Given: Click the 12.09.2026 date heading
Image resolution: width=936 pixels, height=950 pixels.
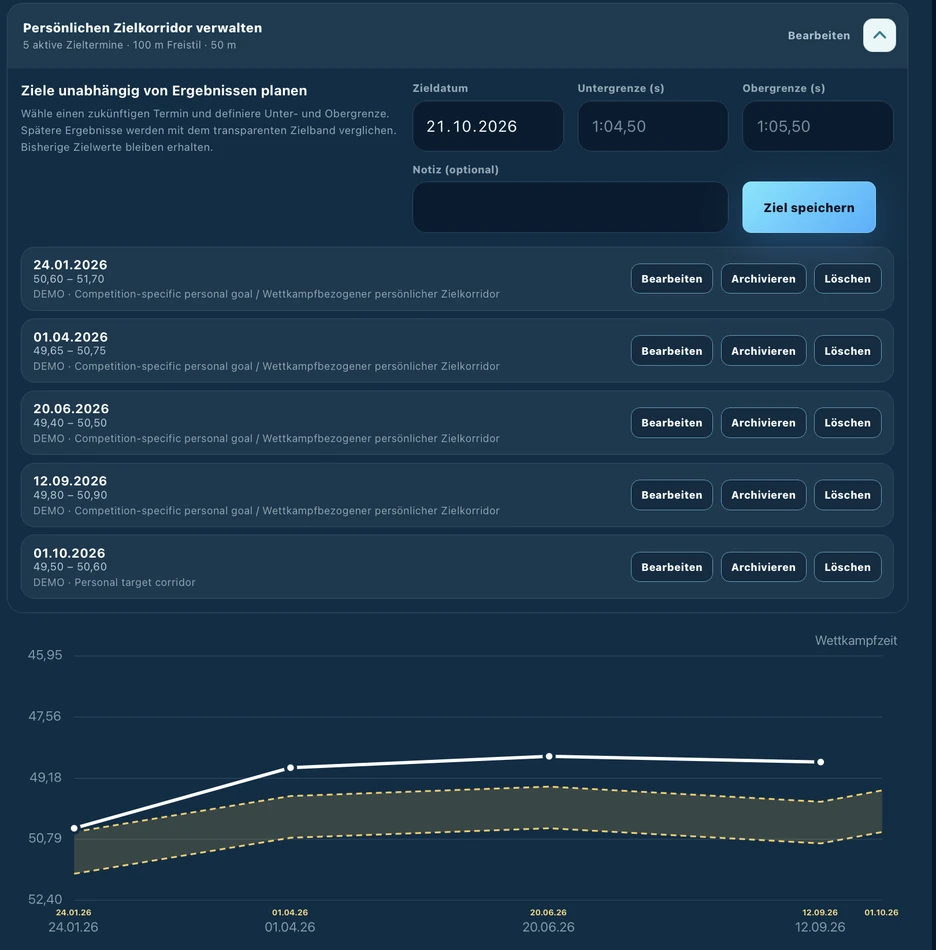Looking at the screenshot, I should 70,481.
